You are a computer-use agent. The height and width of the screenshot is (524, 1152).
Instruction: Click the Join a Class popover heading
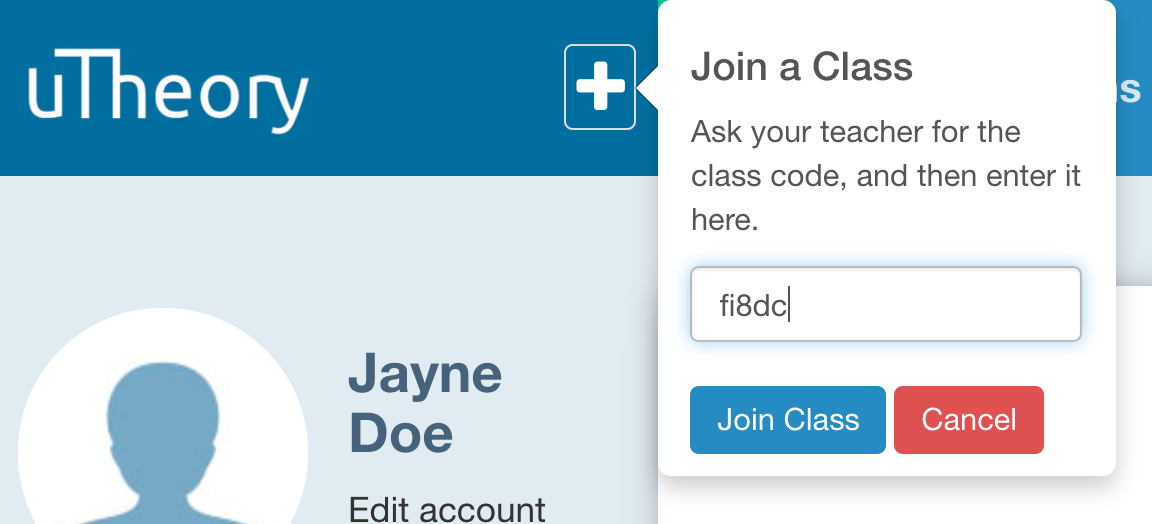pos(802,67)
